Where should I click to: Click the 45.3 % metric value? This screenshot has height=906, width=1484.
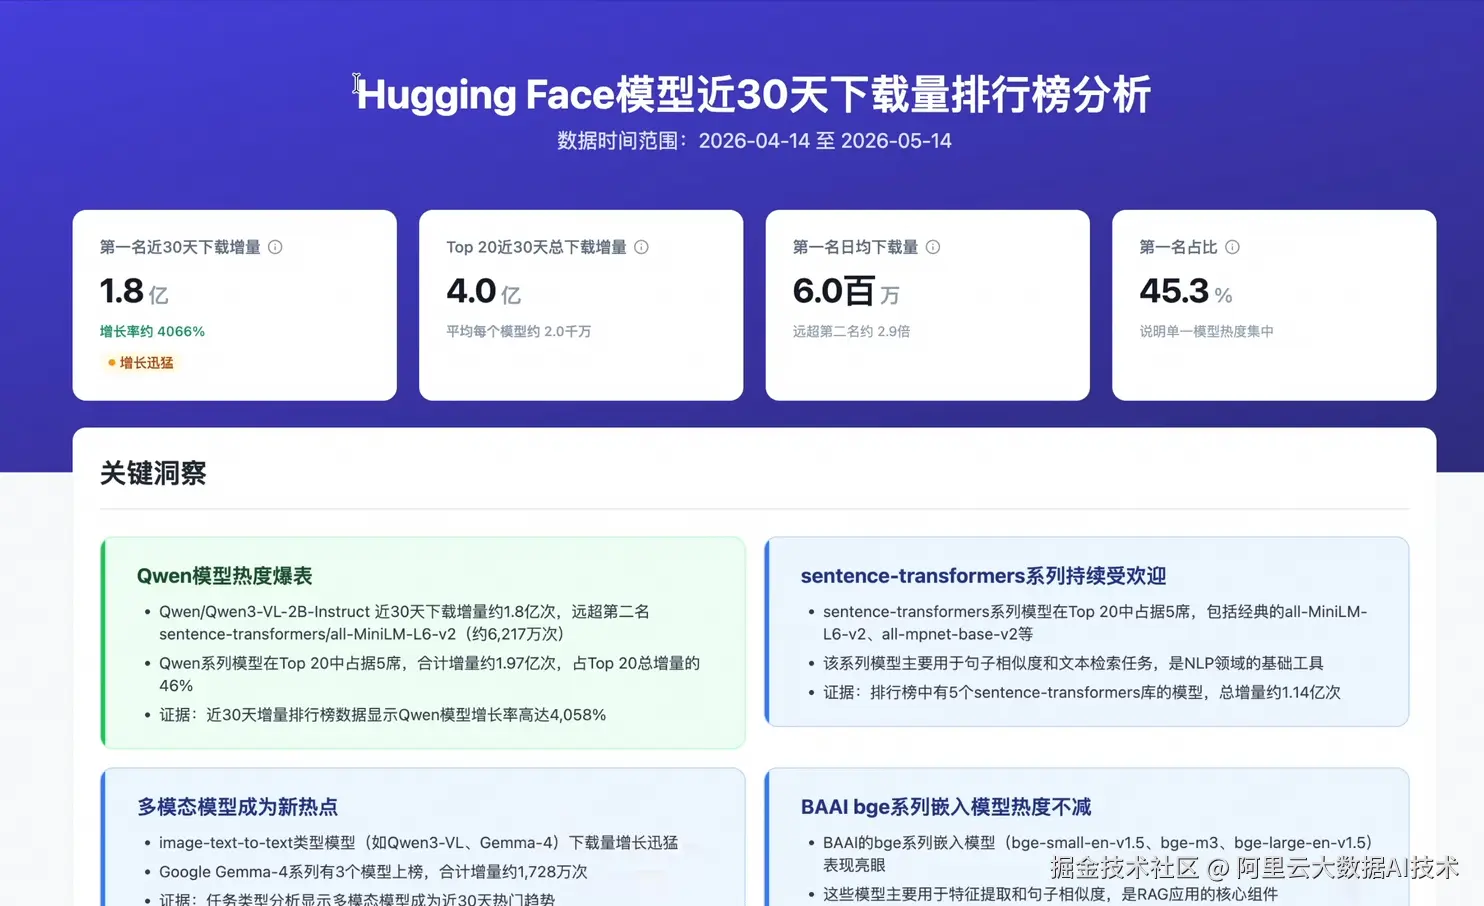click(1186, 291)
